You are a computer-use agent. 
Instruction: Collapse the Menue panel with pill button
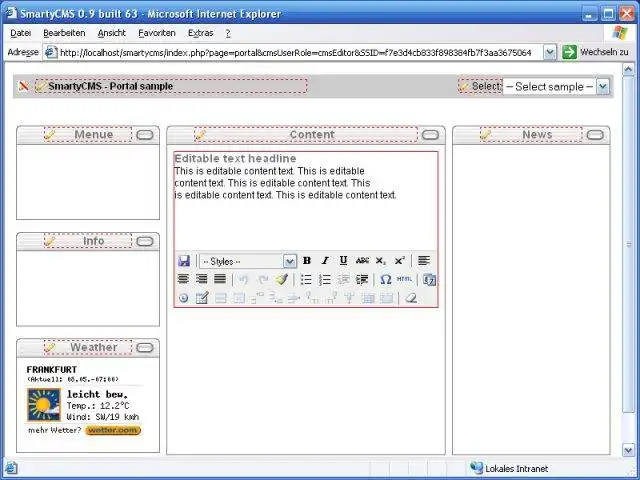click(x=144, y=135)
